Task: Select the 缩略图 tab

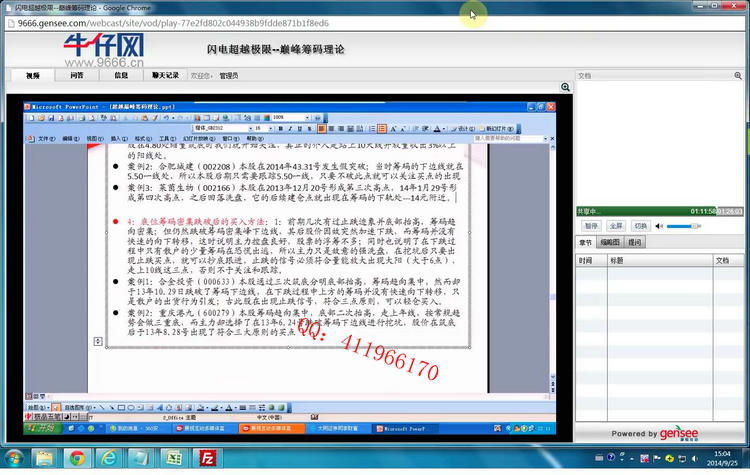Action: pyautogui.click(x=610, y=243)
